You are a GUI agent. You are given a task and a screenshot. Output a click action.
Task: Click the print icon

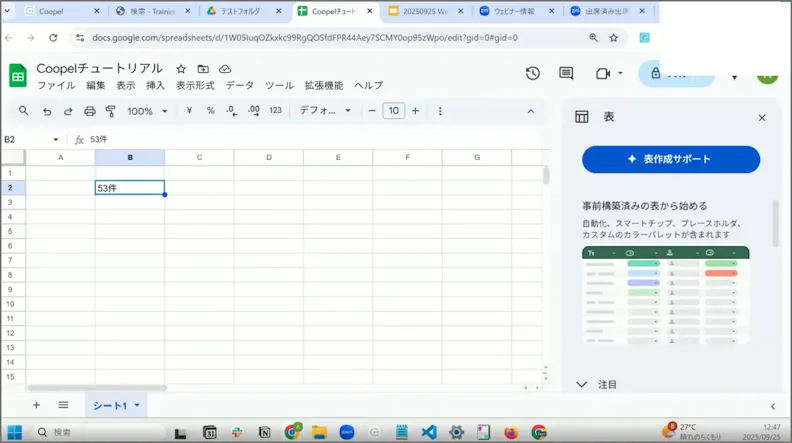[89, 111]
